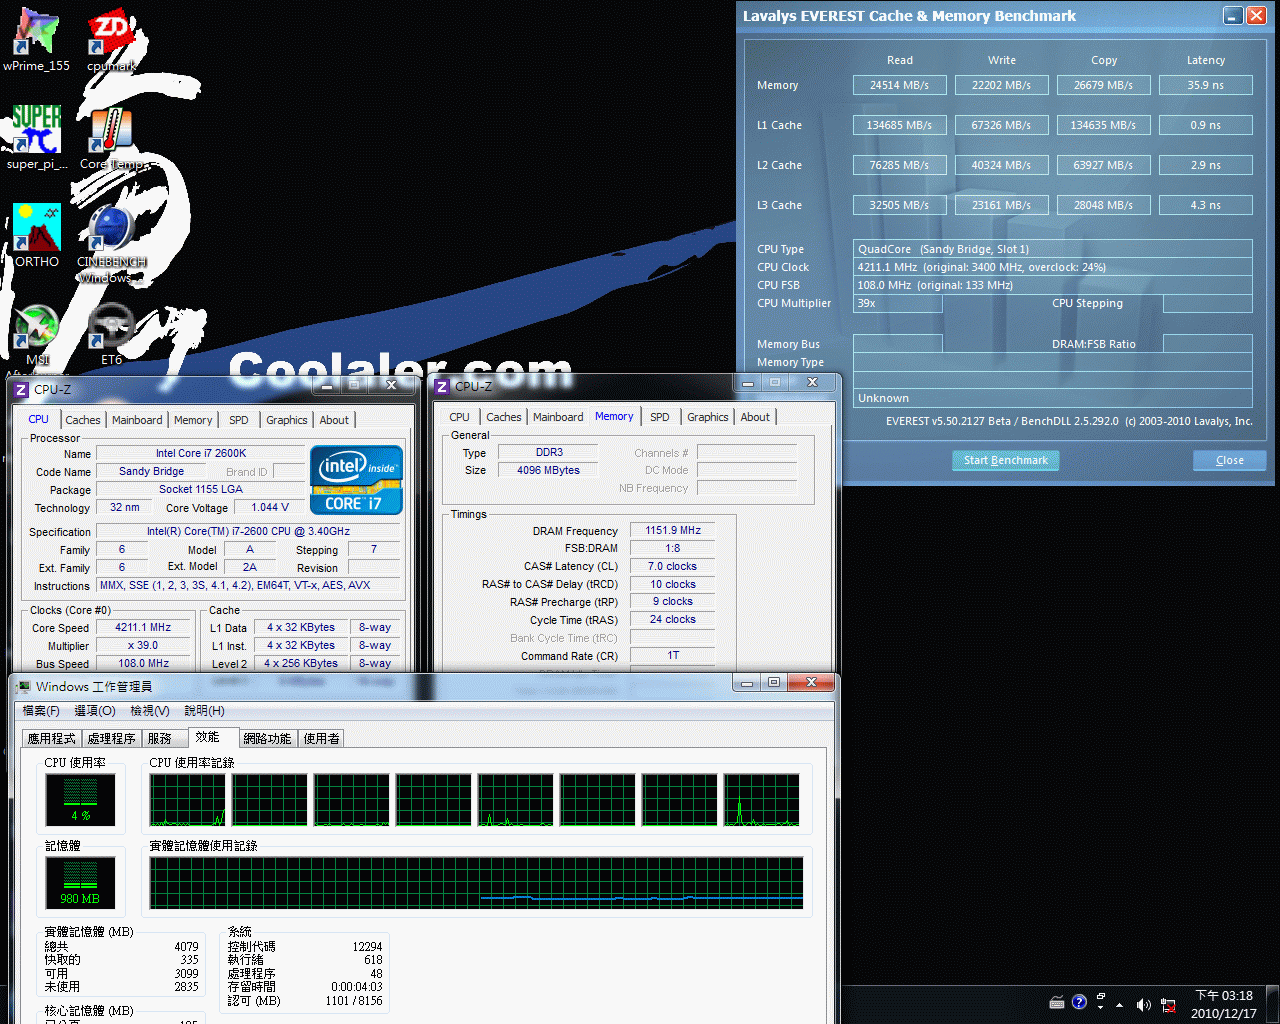Switch to CPU tab in the CPU-Z Timings window
Screen dimensions: 1280x1024
click(x=460, y=417)
